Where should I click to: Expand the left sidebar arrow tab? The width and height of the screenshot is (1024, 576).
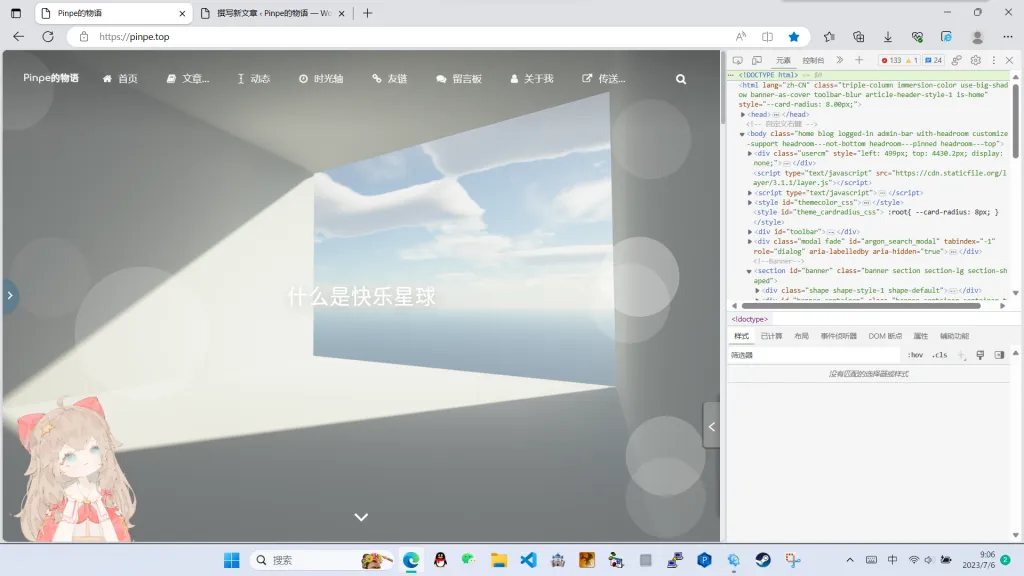click(x=10, y=296)
